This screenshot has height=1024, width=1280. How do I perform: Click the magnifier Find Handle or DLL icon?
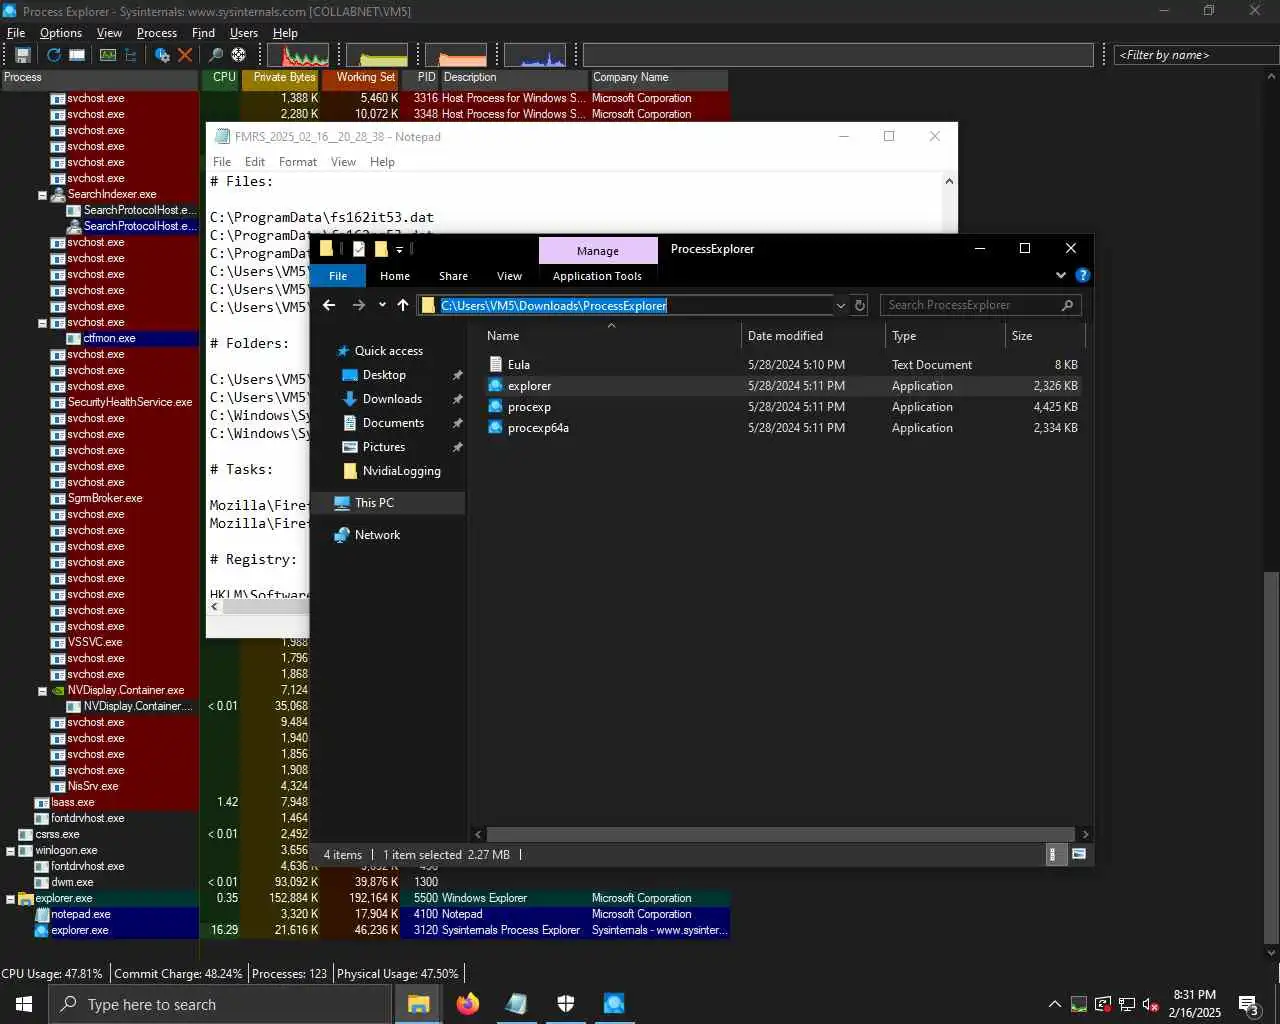(215, 55)
